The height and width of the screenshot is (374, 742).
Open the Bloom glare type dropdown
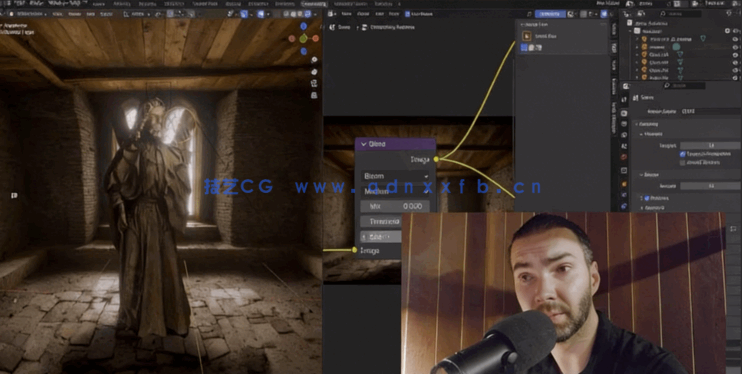395,176
